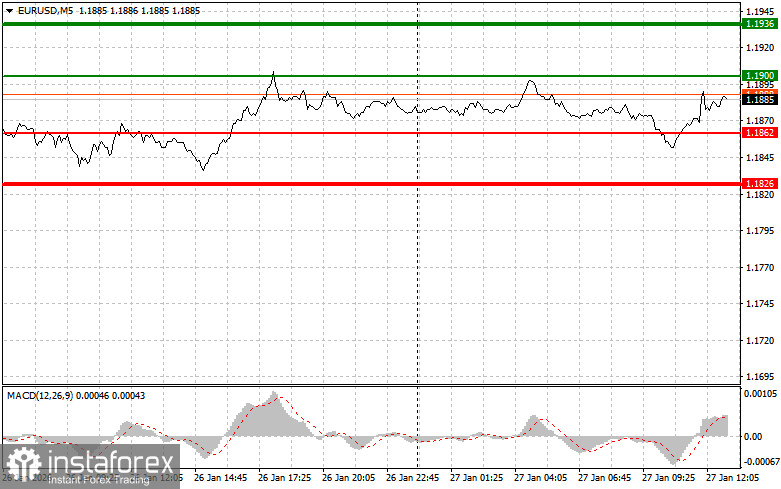Click the 27 Jan 04:05 time label

coord(540,478)
